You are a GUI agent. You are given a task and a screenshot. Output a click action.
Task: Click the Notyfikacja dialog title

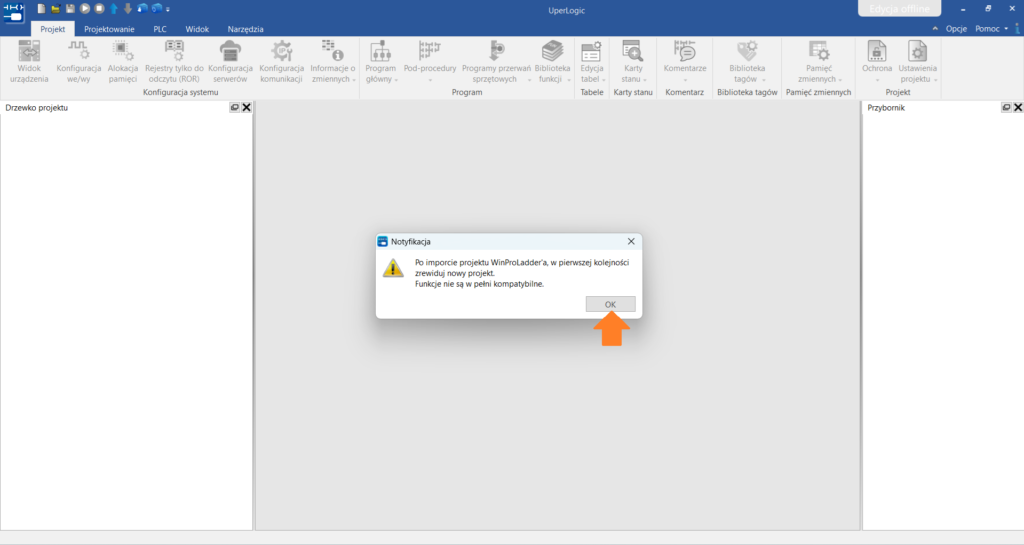point(411,241)
